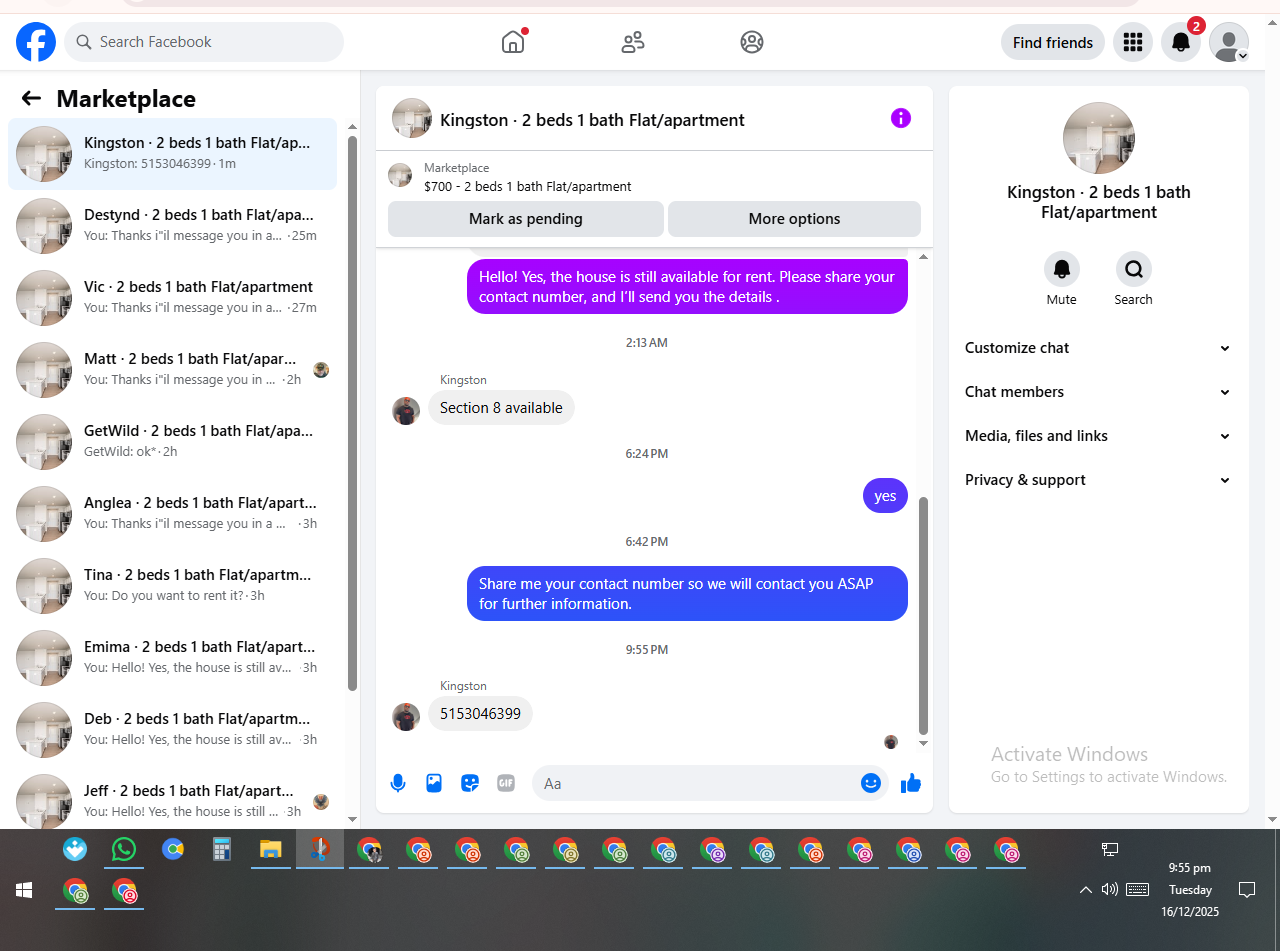This screenshot has width=1280, height=951.
Task: Open the emoji picker in message box
Action: [x=870, y=783]
